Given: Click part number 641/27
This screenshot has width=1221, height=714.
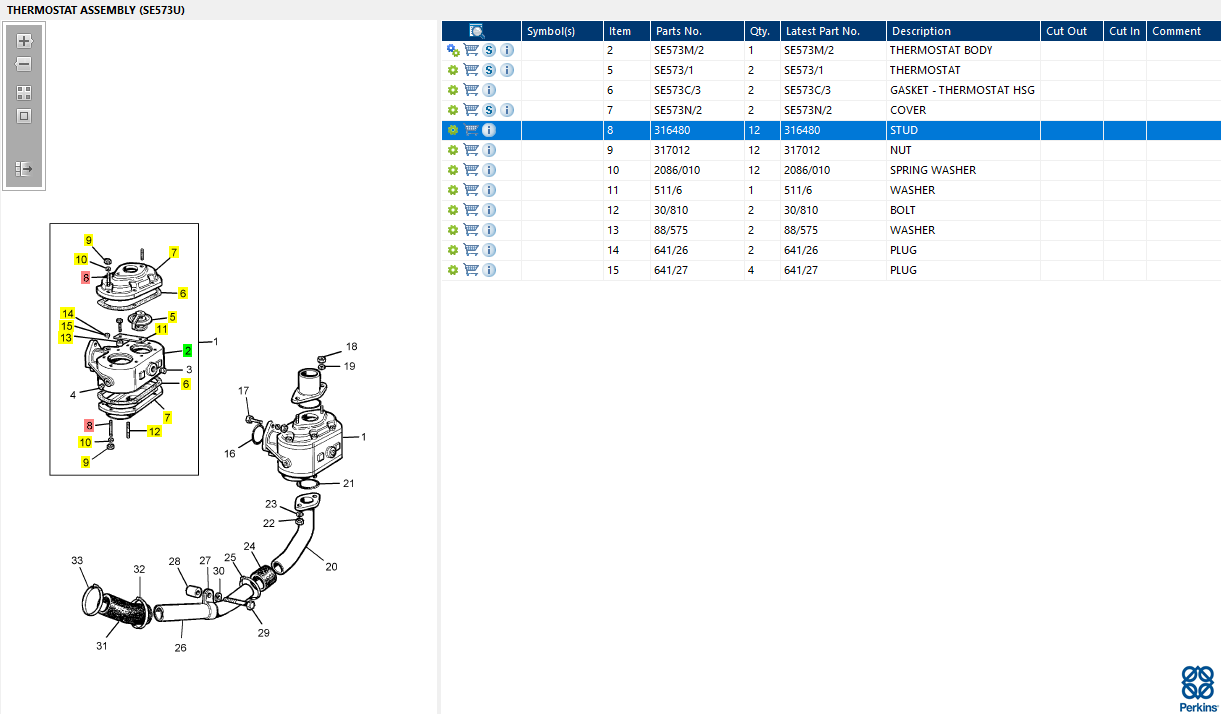Looking at the screenshot, I should [x=671, y=270].
